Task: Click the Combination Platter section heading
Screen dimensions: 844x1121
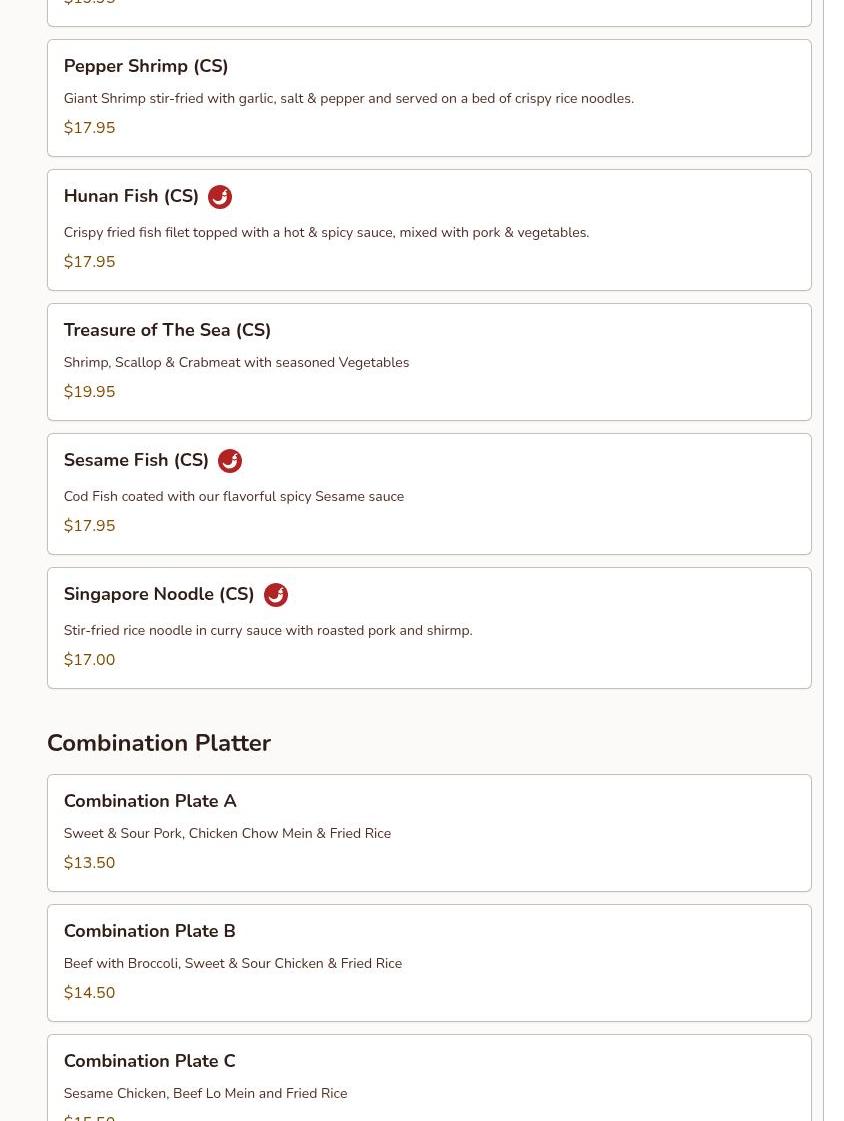Action: 158,743
